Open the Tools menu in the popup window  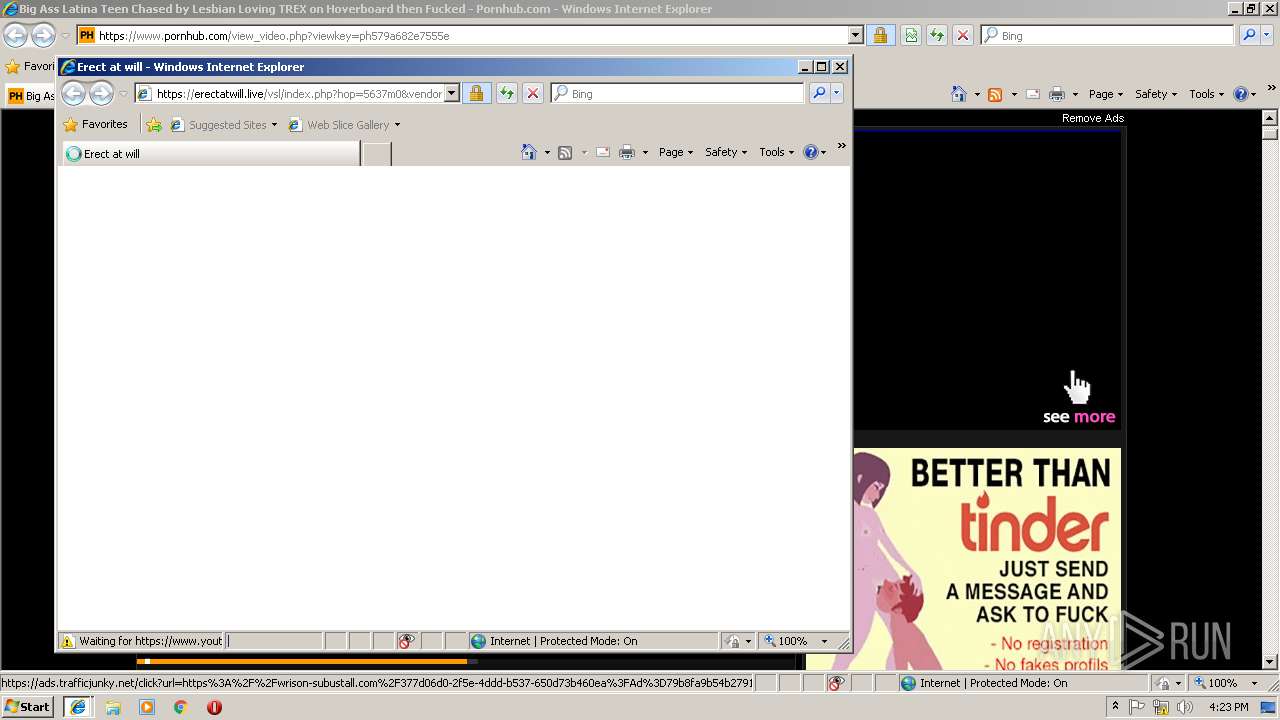pos(776,152)
